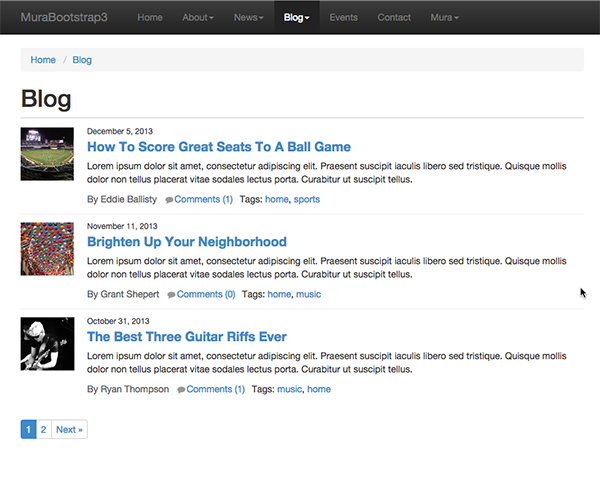Select the sports tag link
Image resolution: width=600 pixels, height=482 pixels.
click(307, 199)
